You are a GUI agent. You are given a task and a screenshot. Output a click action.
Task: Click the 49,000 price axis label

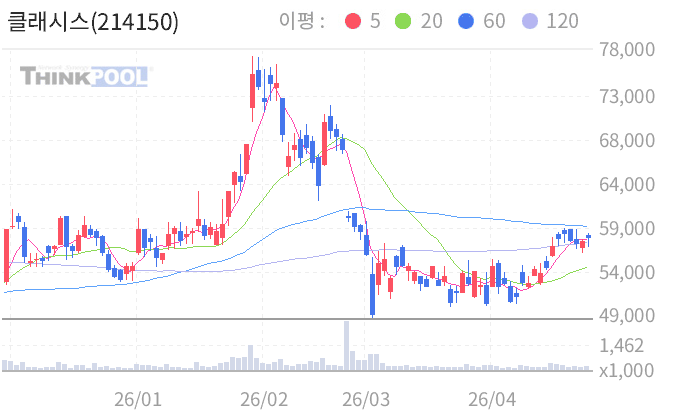pyautogui.click(x=627, y=315)
